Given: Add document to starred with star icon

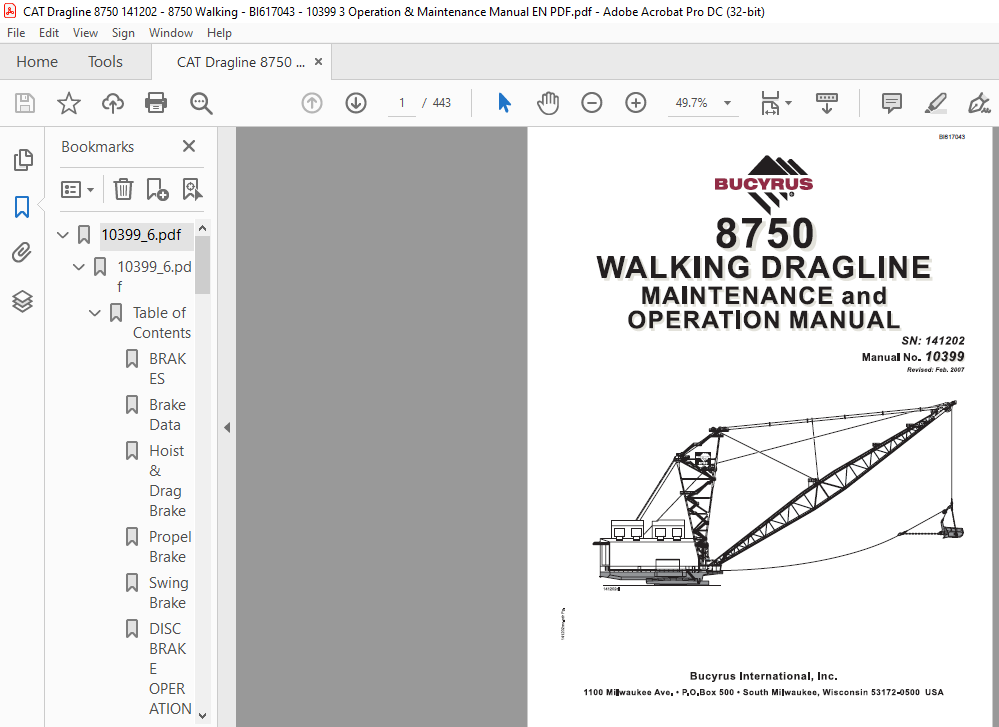Looking at the screenshot, I should click(69, 103).
